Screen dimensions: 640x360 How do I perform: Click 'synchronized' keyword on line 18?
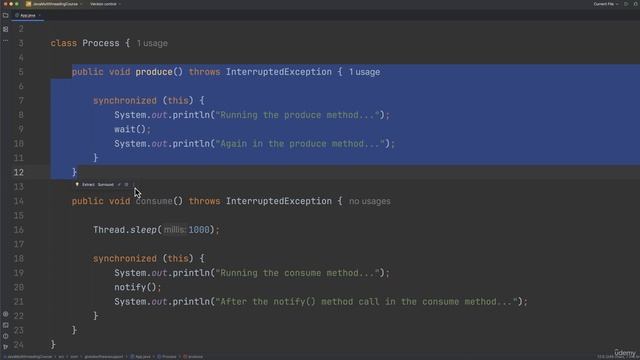(x=125, y=259)
